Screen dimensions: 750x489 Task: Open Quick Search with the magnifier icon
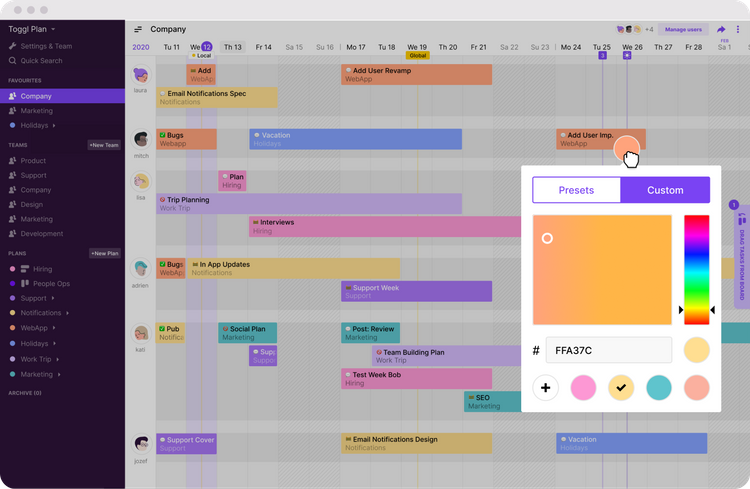click(x=12, y=61)
